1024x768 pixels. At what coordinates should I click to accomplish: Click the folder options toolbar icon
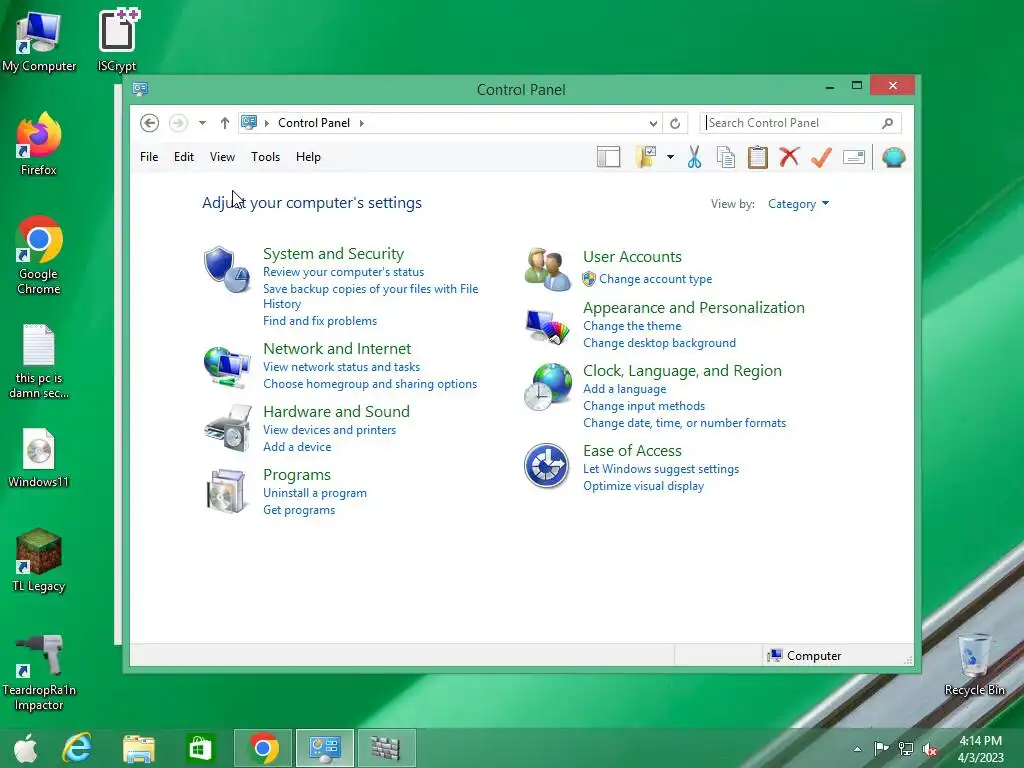pos(646,157)
